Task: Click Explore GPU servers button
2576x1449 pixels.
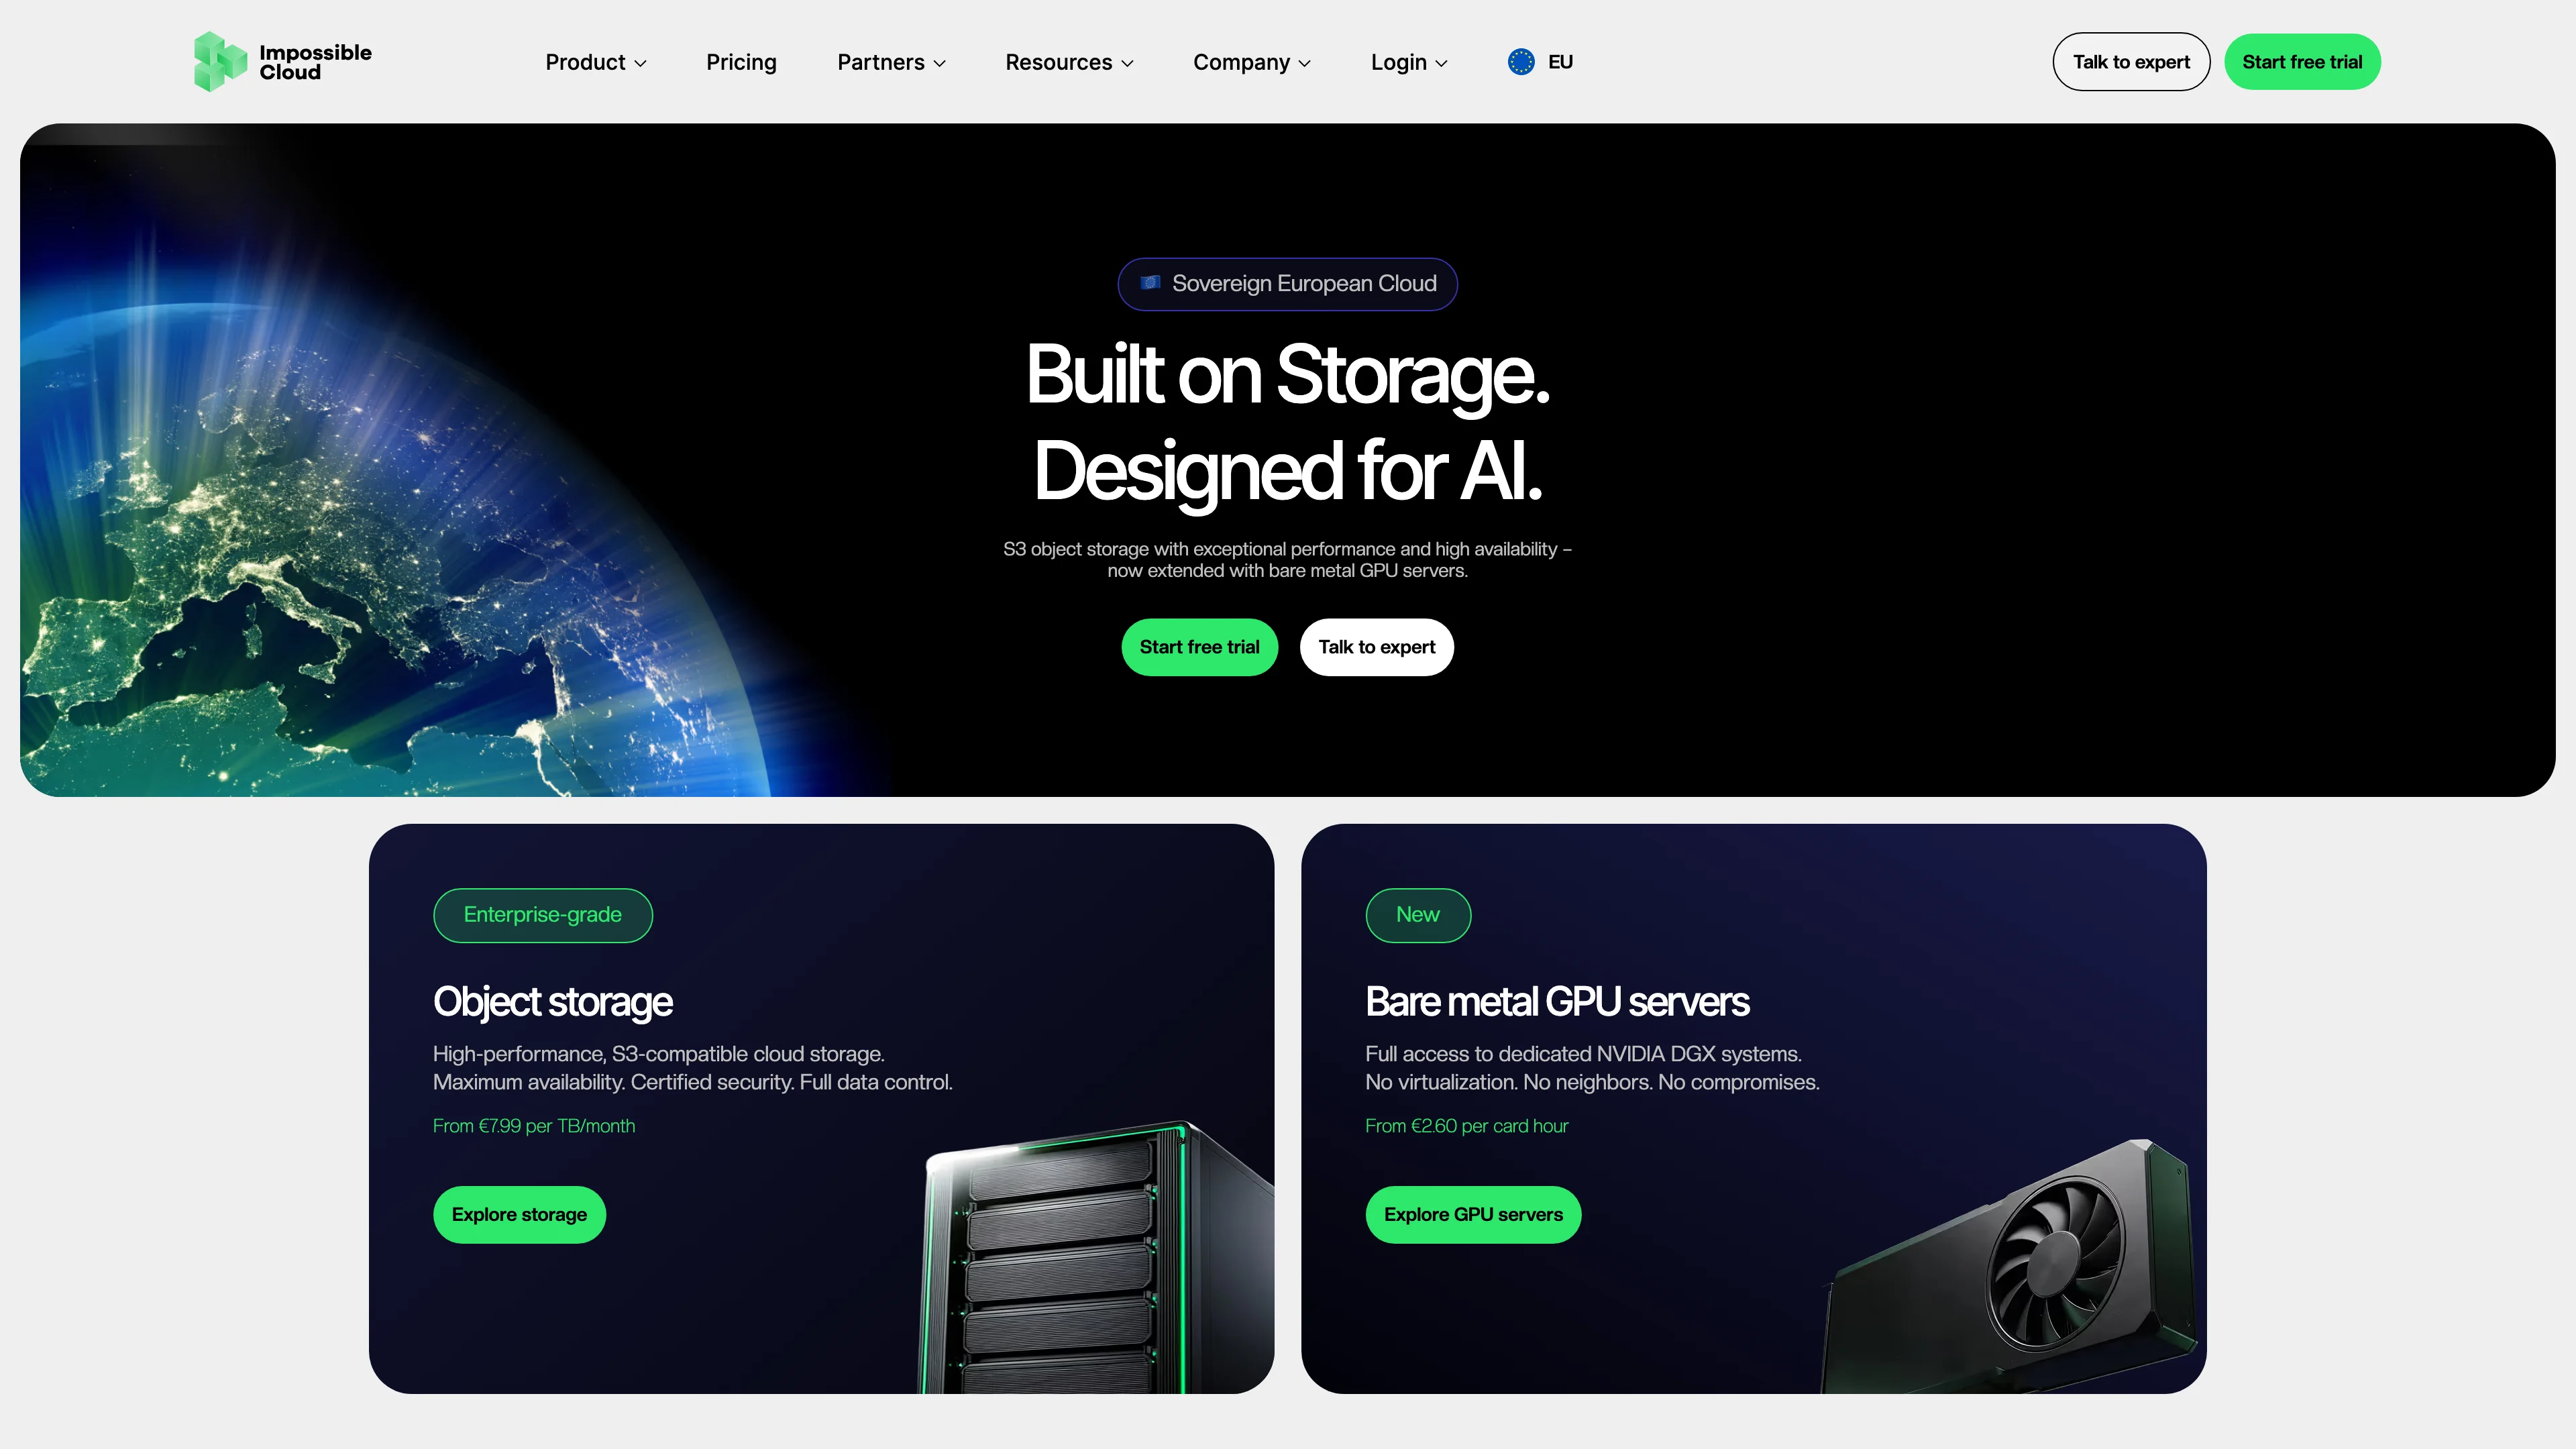Action: click(1473, 1214)
